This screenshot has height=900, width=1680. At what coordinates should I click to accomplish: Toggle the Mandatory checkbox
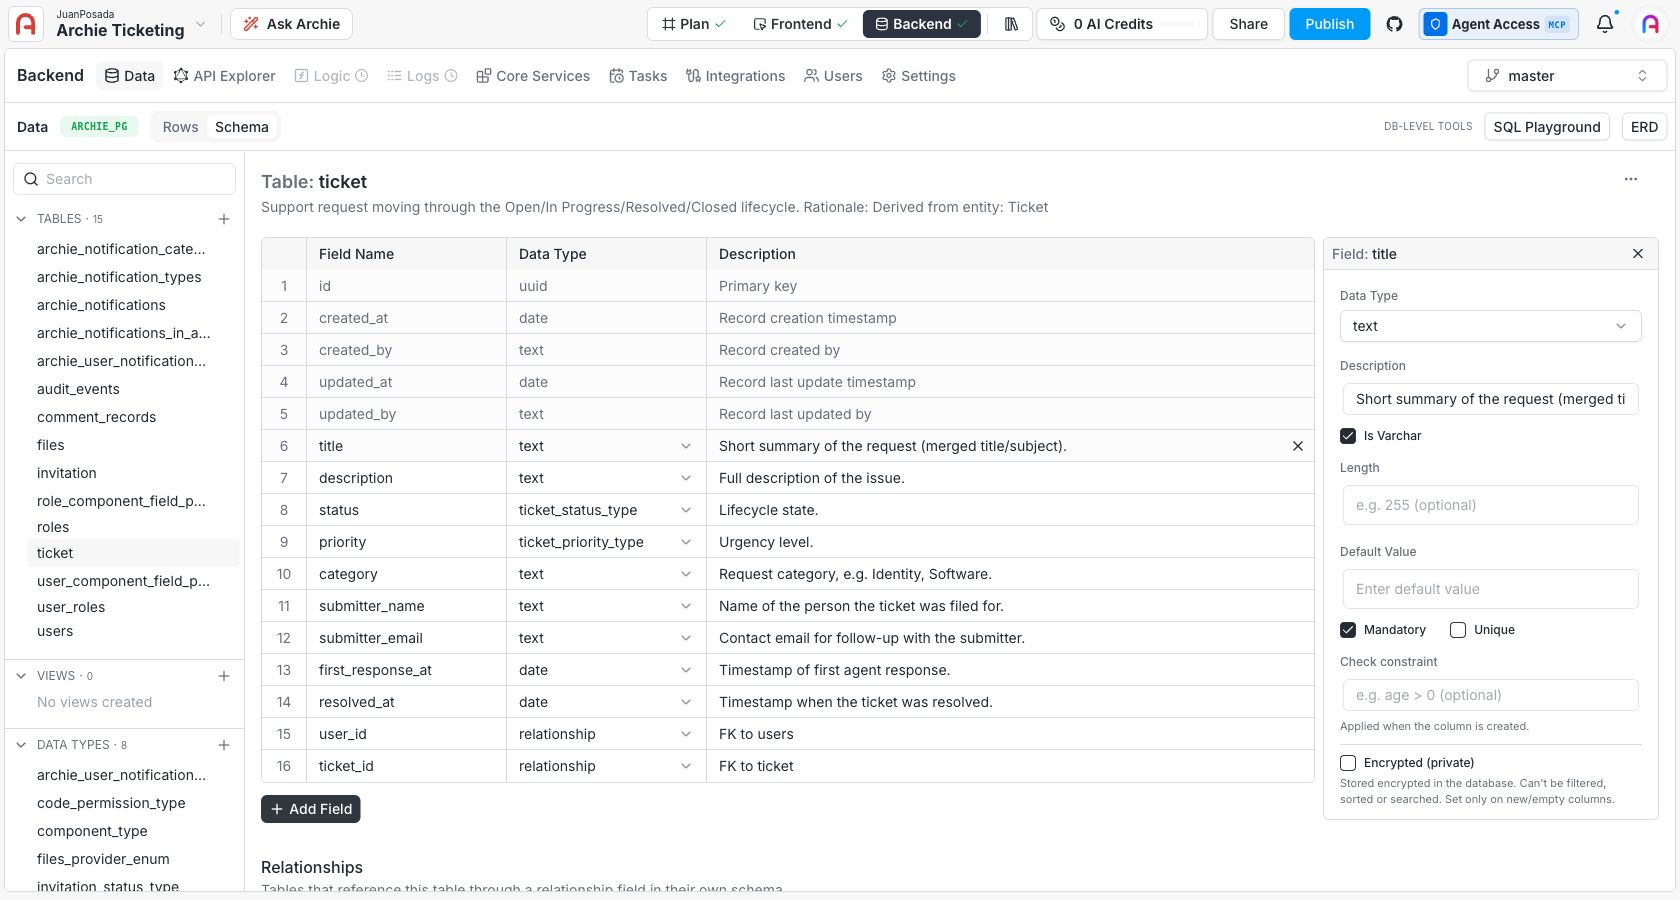coord(1348,630)
